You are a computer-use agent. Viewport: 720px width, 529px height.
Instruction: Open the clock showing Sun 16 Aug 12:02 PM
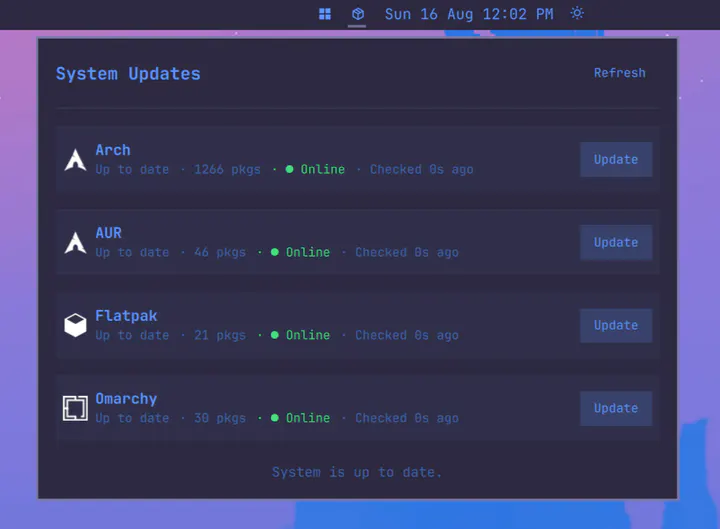469,14
